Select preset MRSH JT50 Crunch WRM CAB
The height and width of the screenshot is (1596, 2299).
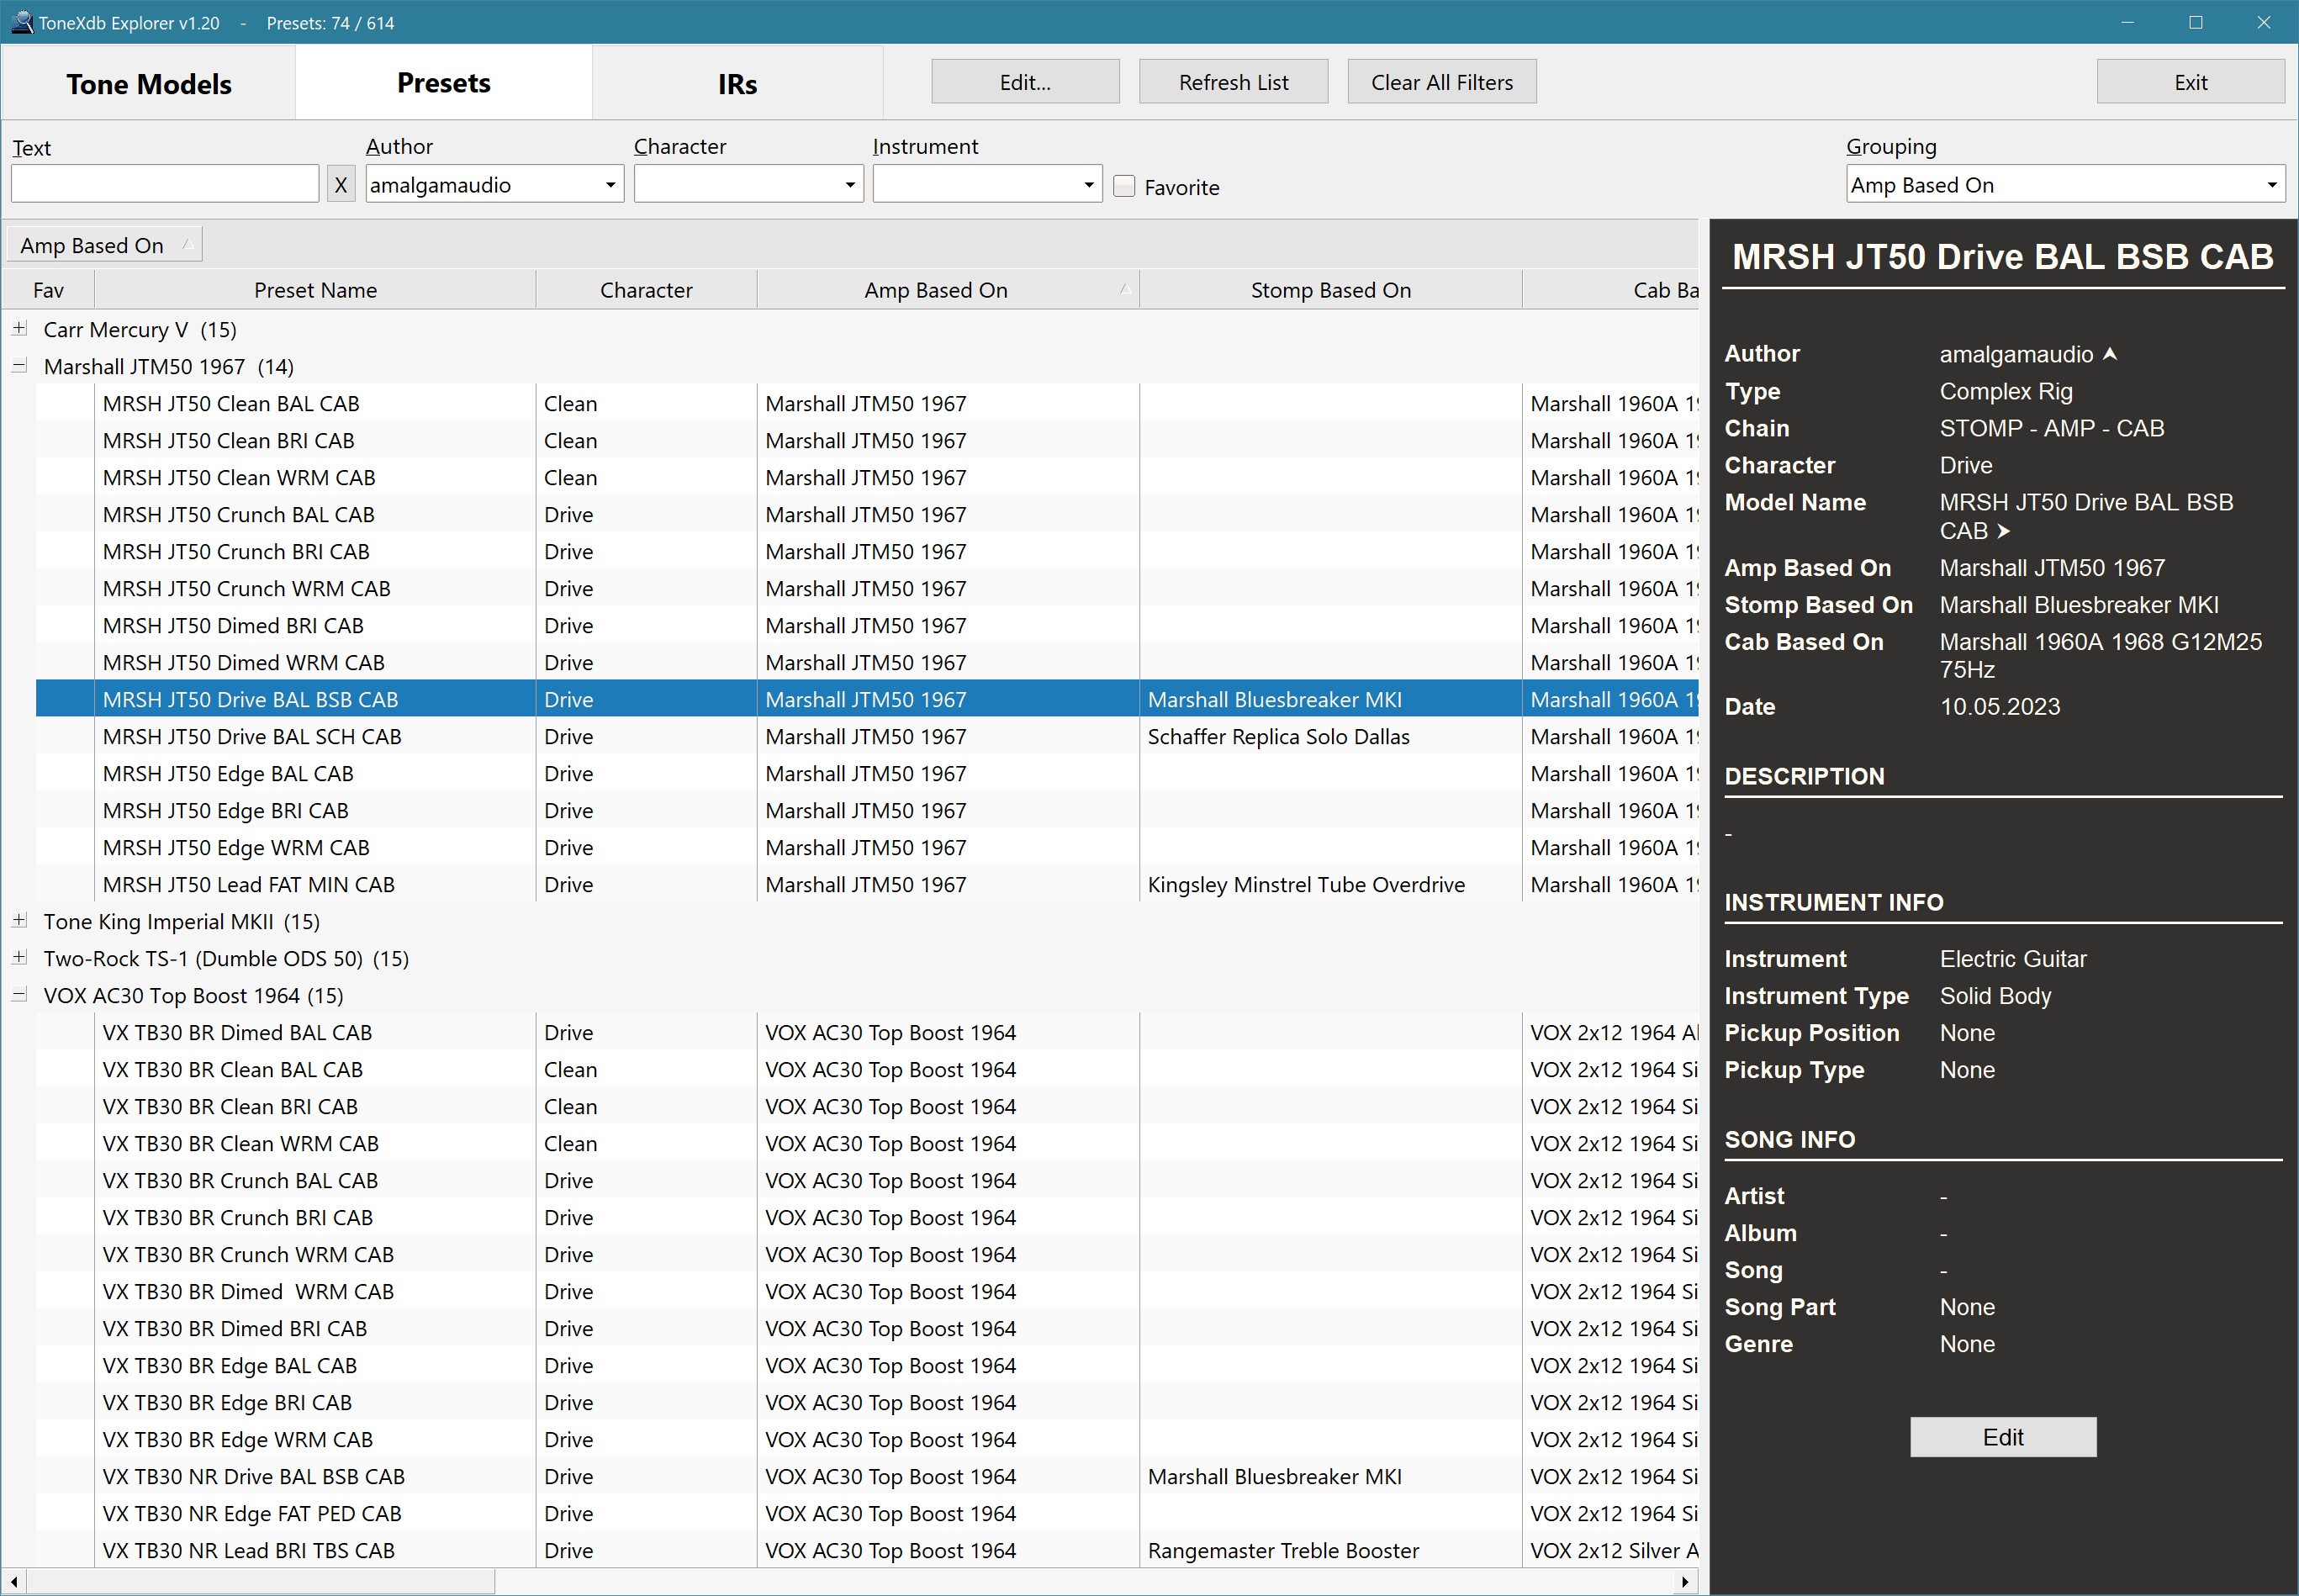[x=246, y=589]
